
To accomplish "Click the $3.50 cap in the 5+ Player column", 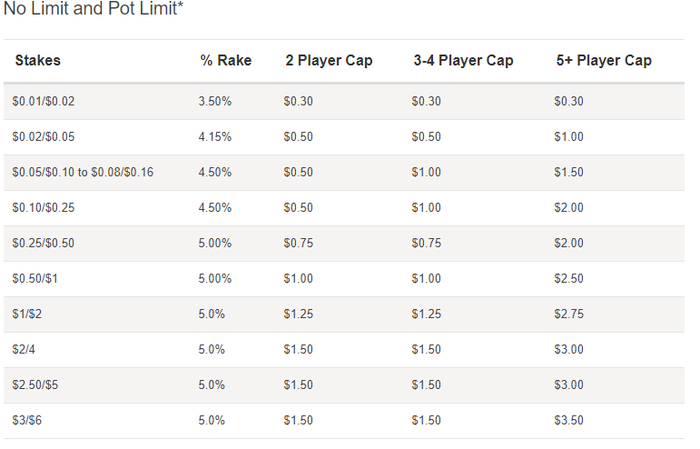I will click(569, 421).
